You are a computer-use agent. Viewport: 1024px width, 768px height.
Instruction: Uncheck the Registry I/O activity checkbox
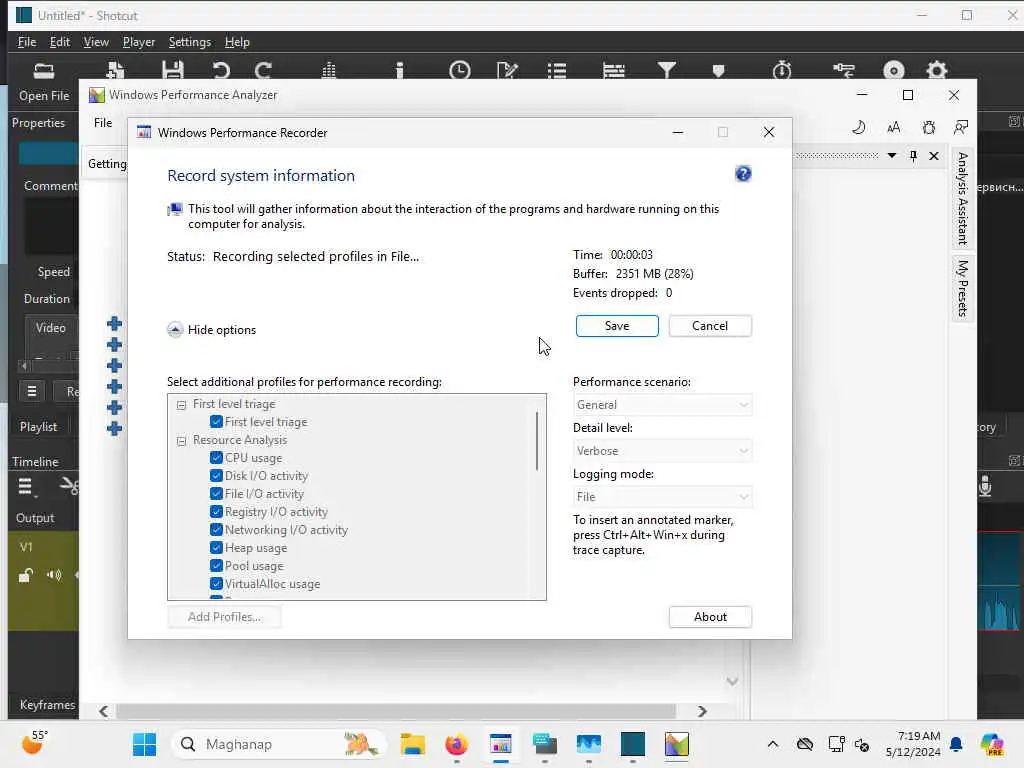(x=216, y=512)
